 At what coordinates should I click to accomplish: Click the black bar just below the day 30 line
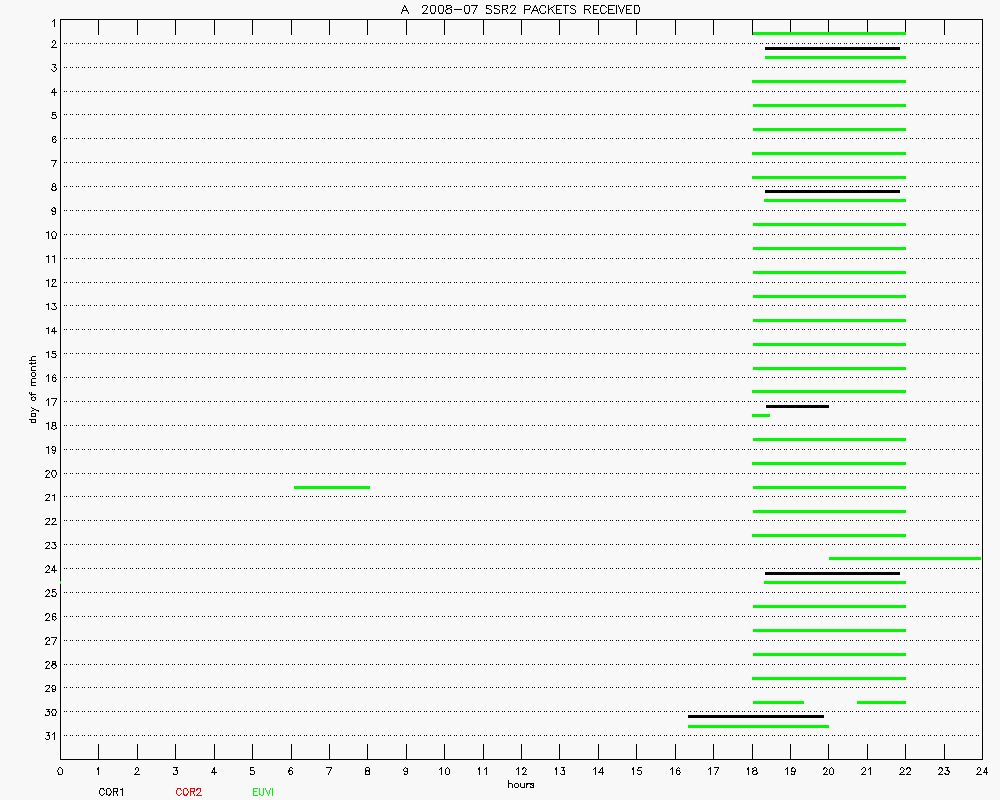coord(755,716)
